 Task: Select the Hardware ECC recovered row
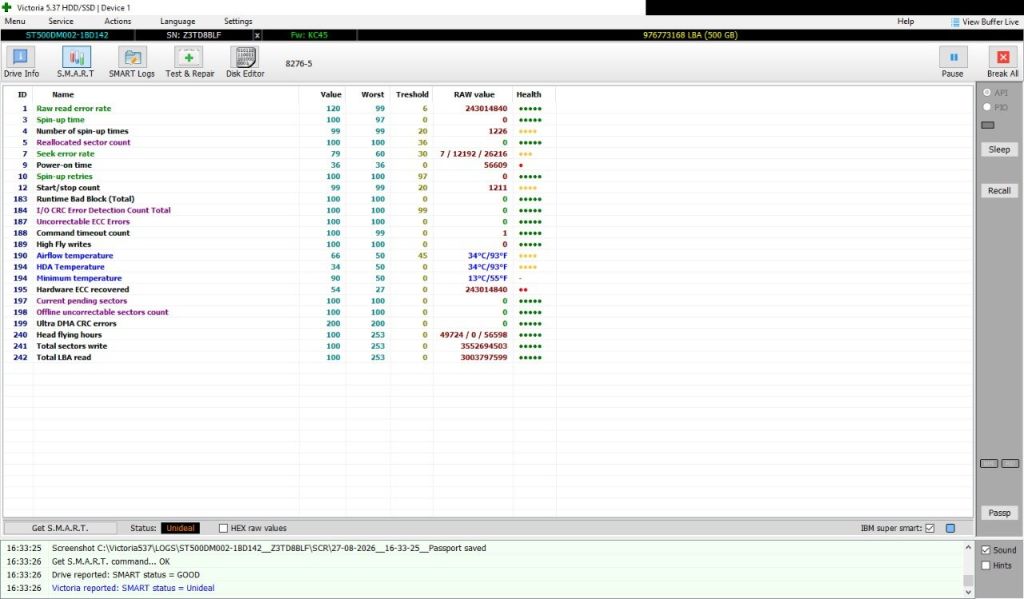tap(280, 290)
